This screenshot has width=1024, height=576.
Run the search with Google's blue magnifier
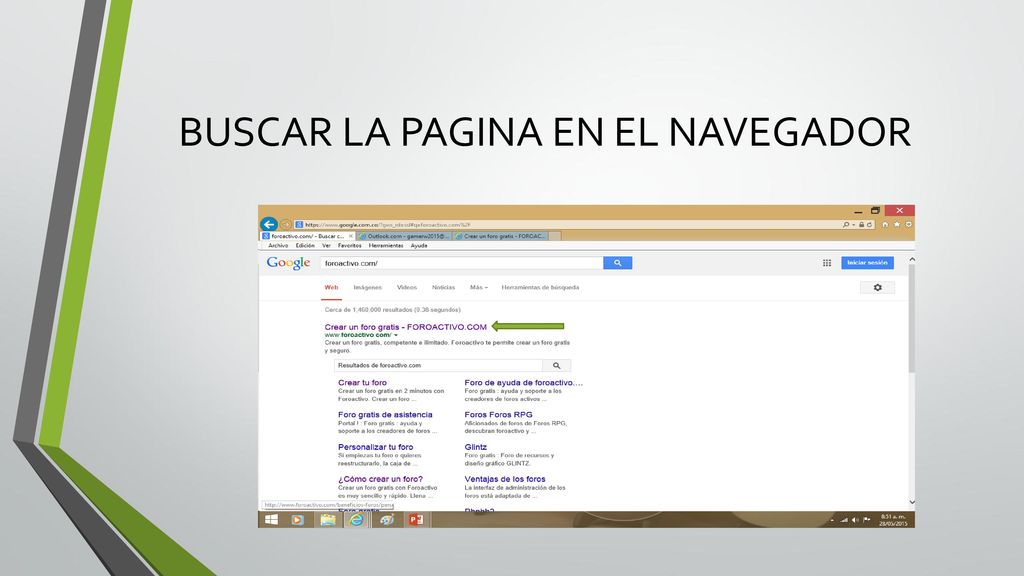coord(617,263)
